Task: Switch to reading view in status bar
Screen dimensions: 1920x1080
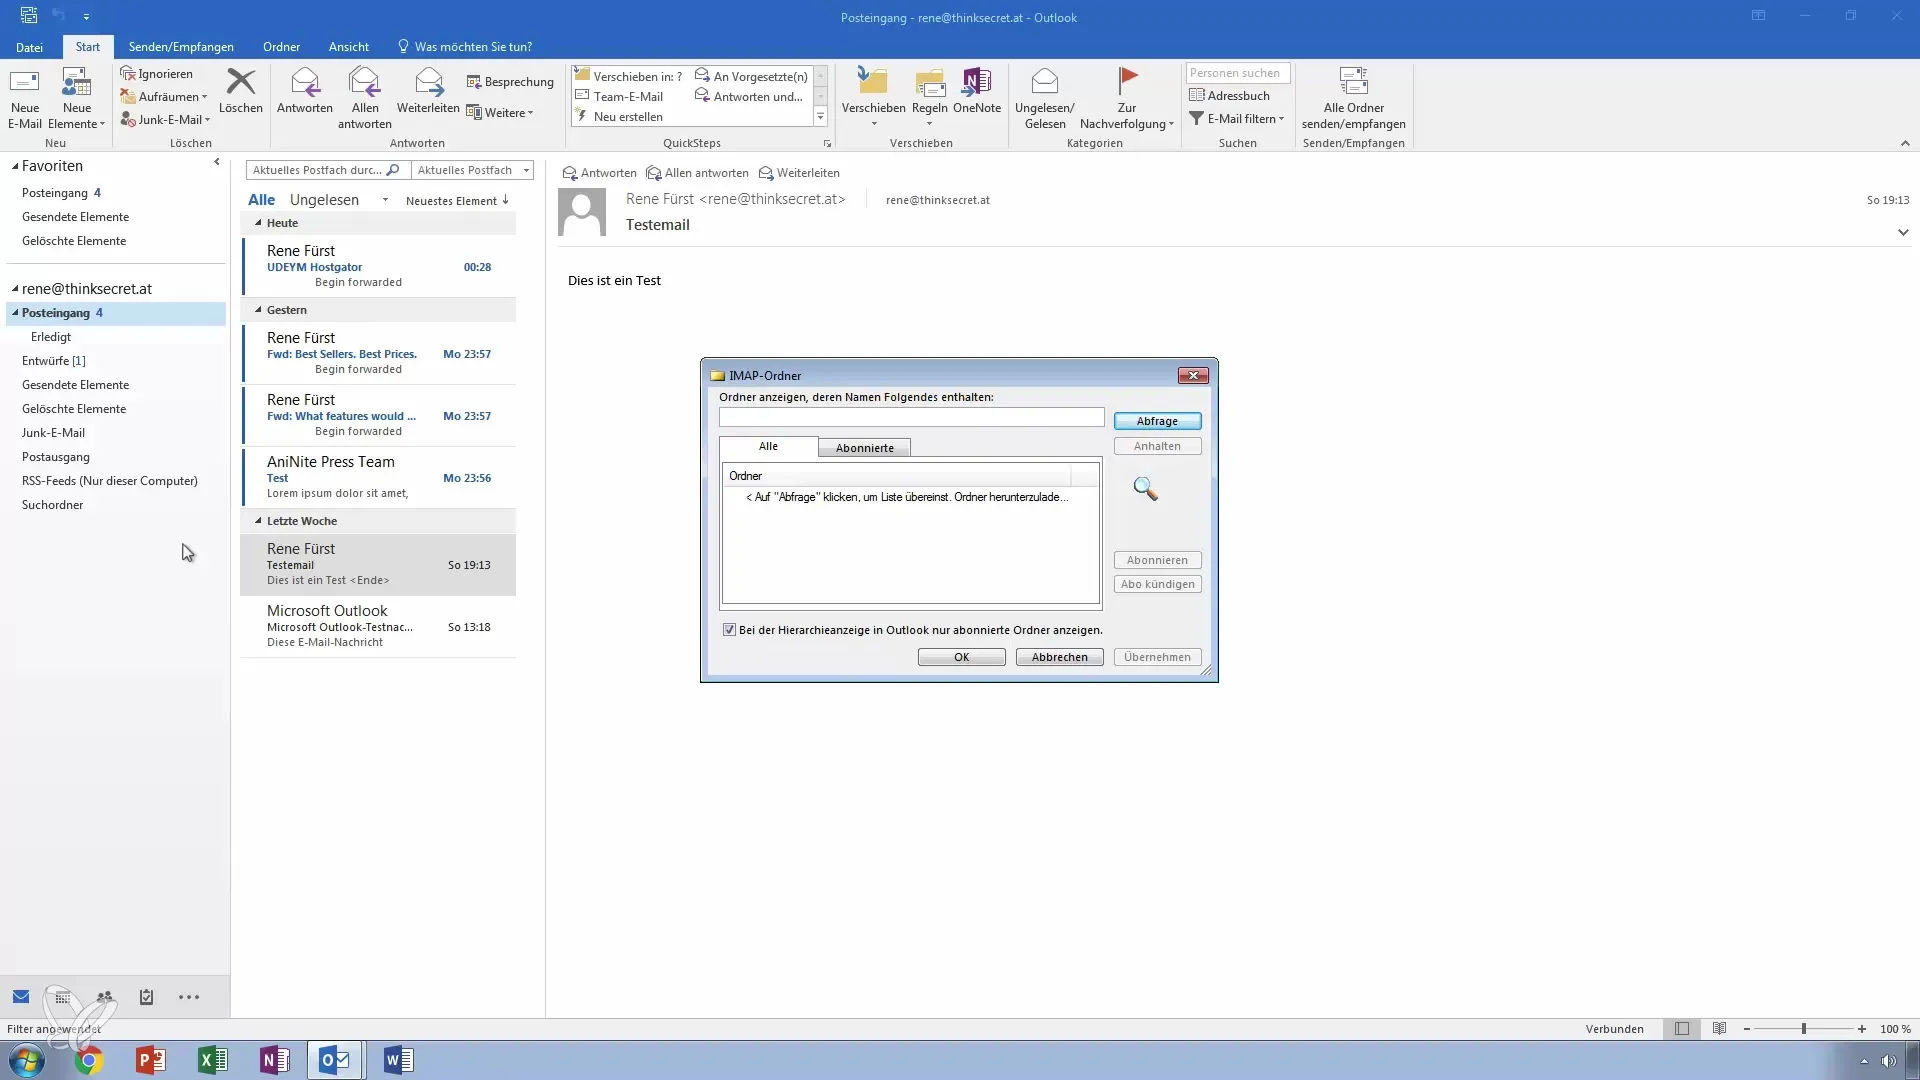Action: [1720, 1029]
